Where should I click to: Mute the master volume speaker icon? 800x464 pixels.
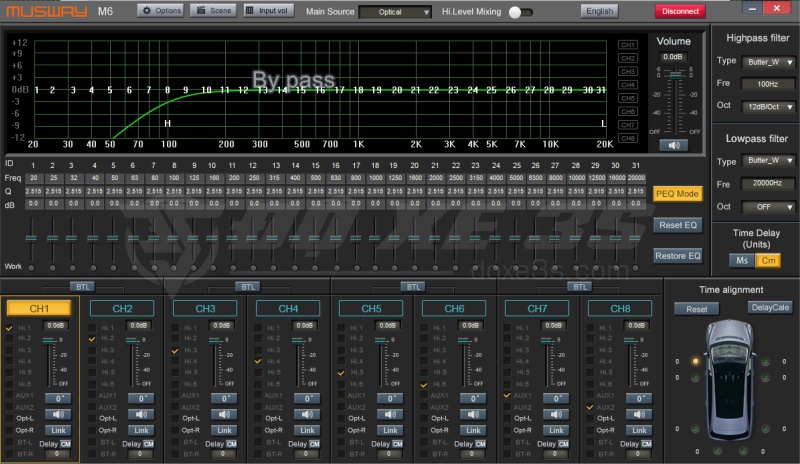pyautogui.click(x=674, y=144)
